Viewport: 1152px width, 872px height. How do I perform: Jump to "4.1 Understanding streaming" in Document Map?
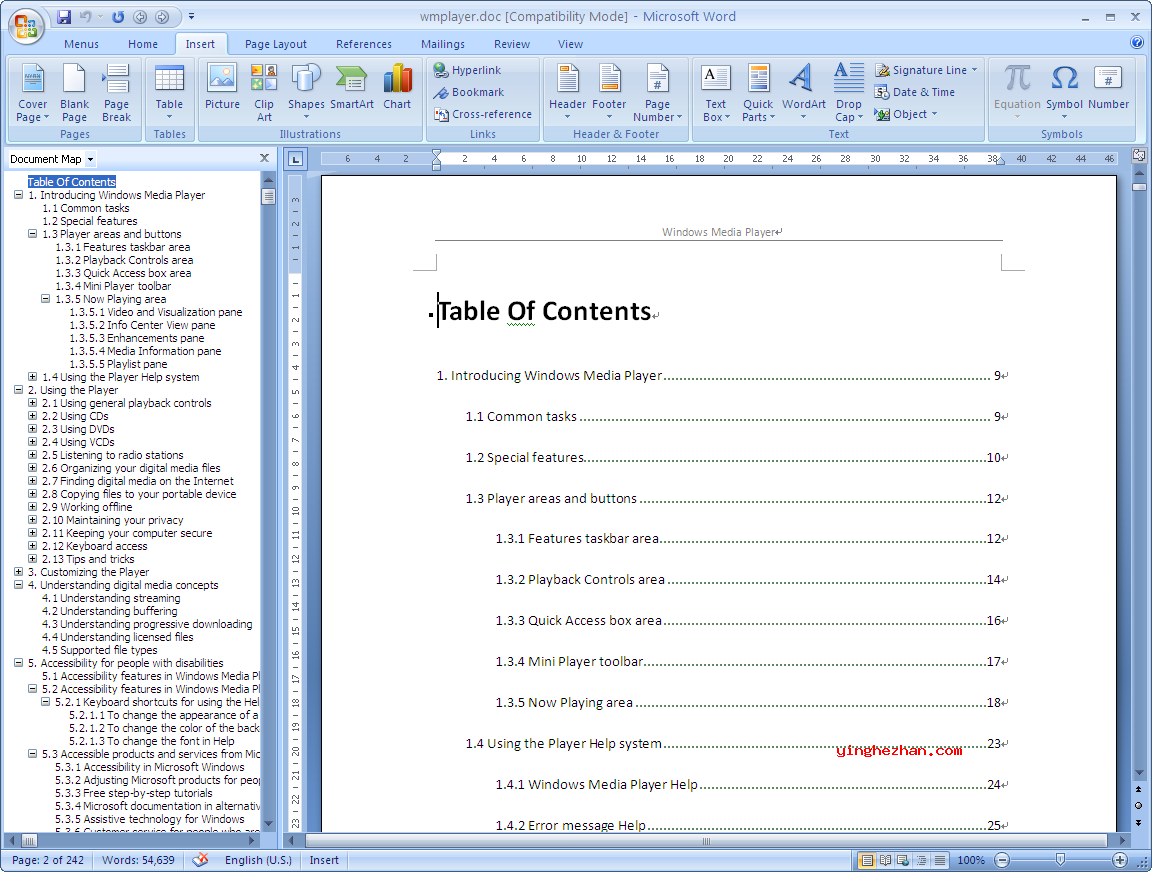tap(111, 598)
